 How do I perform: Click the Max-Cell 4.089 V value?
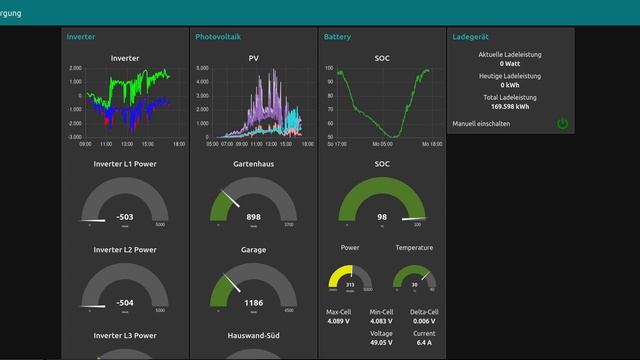[338, 321]
